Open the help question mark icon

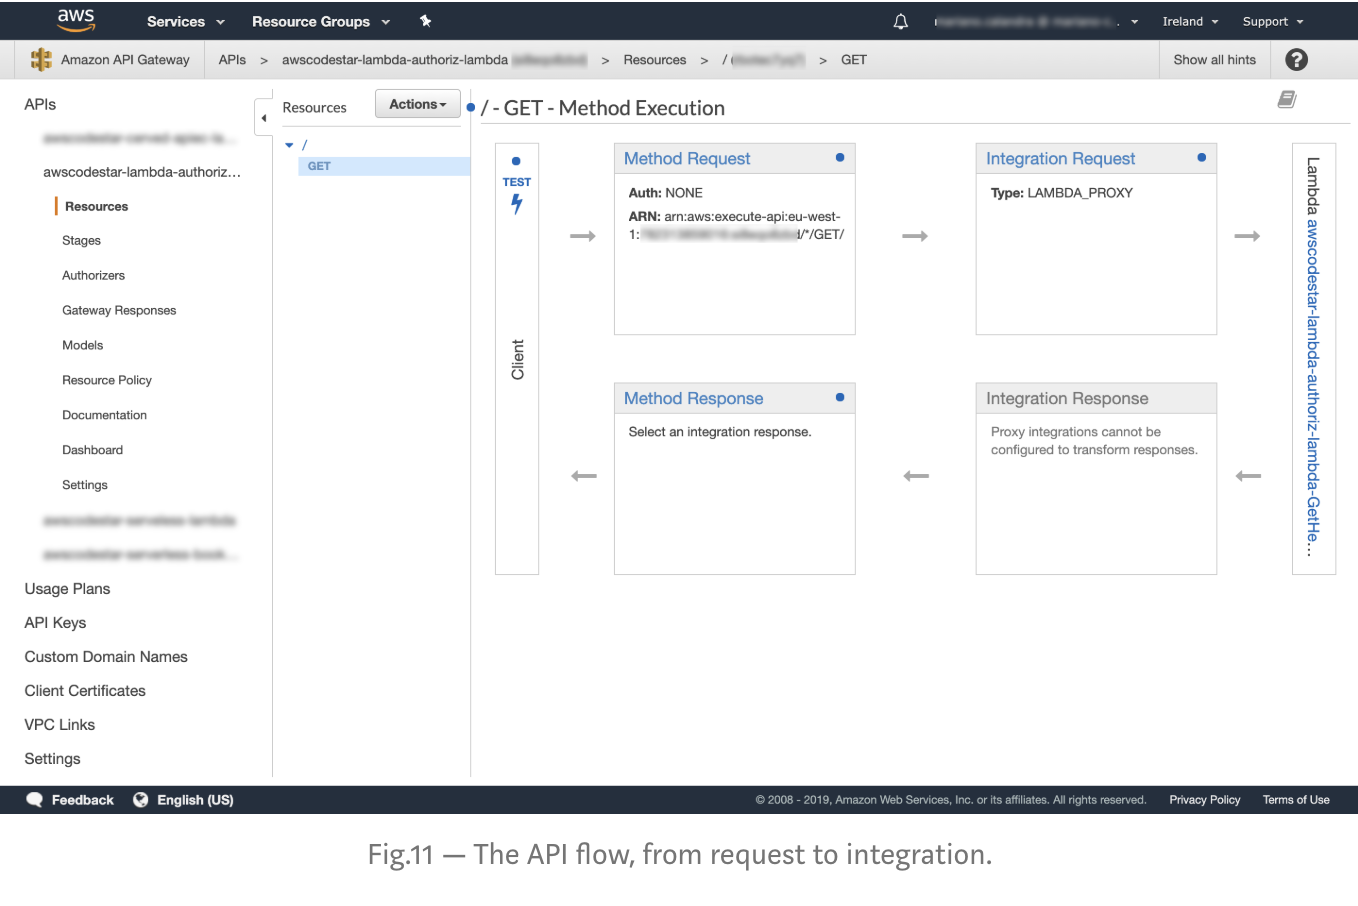(1296, 60)
